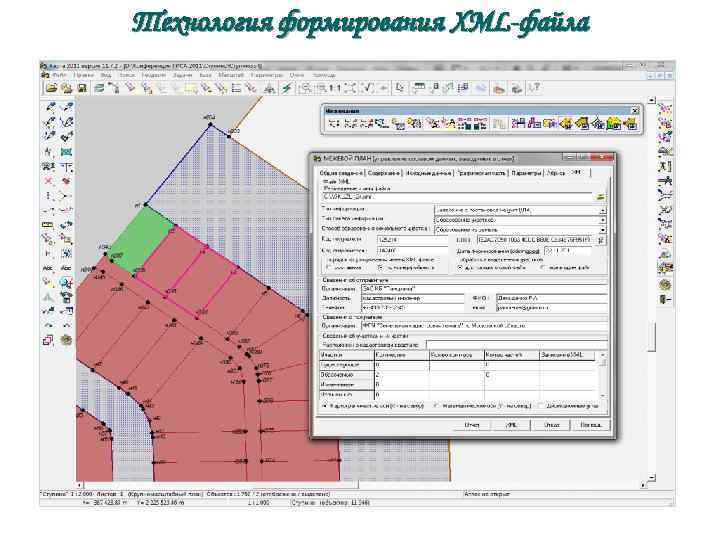Close the Межевание floating toolbar
Viewport: 720px width, 540px height.
coord(635,111)
